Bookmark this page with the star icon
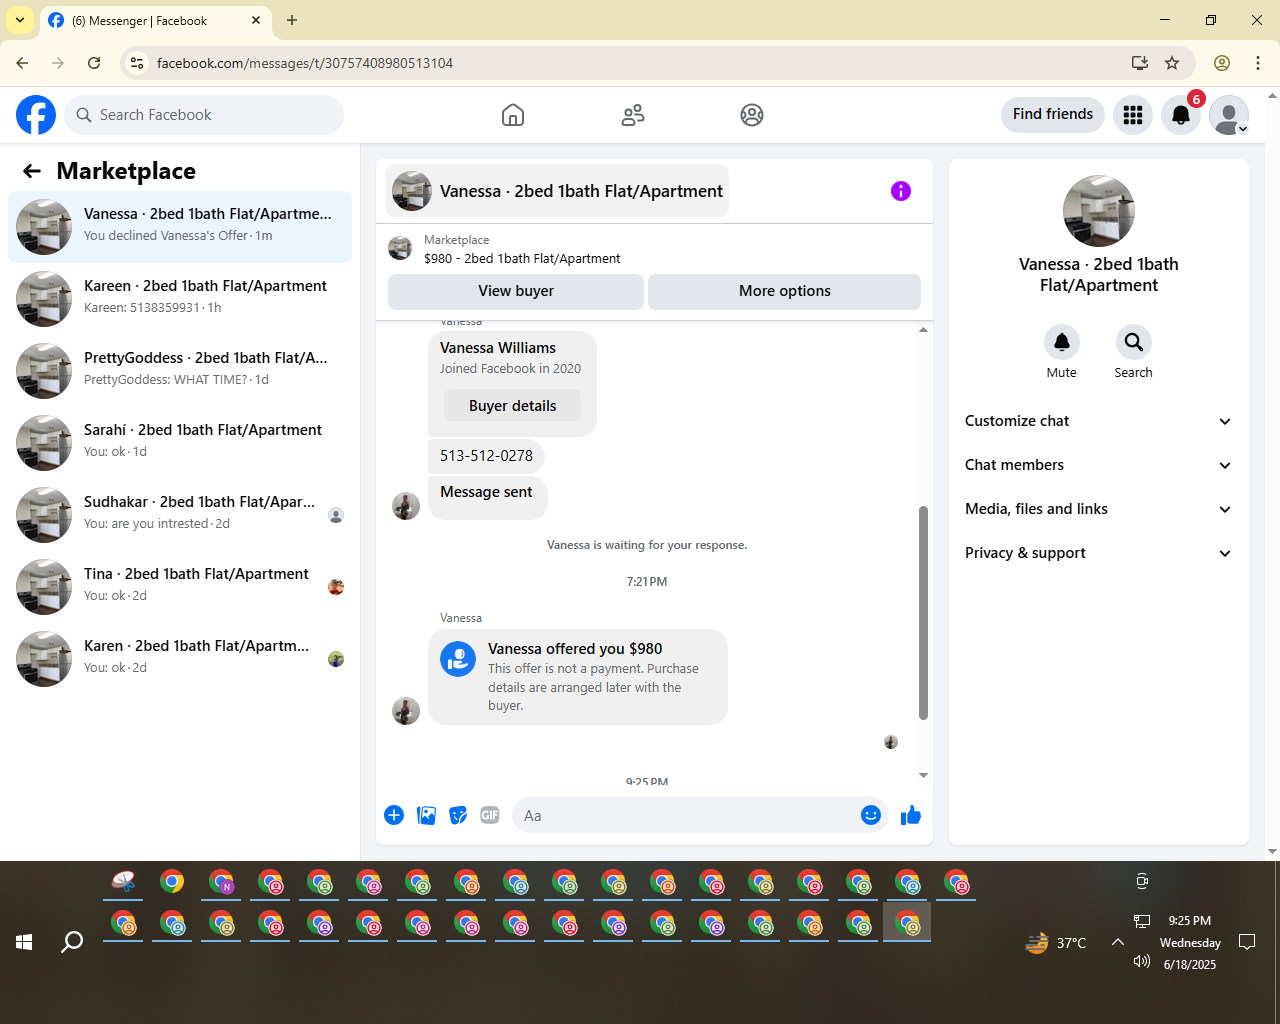The height and width of the screenshot is (1024, 1280). pyautogui.click(x=1172, y=63)
